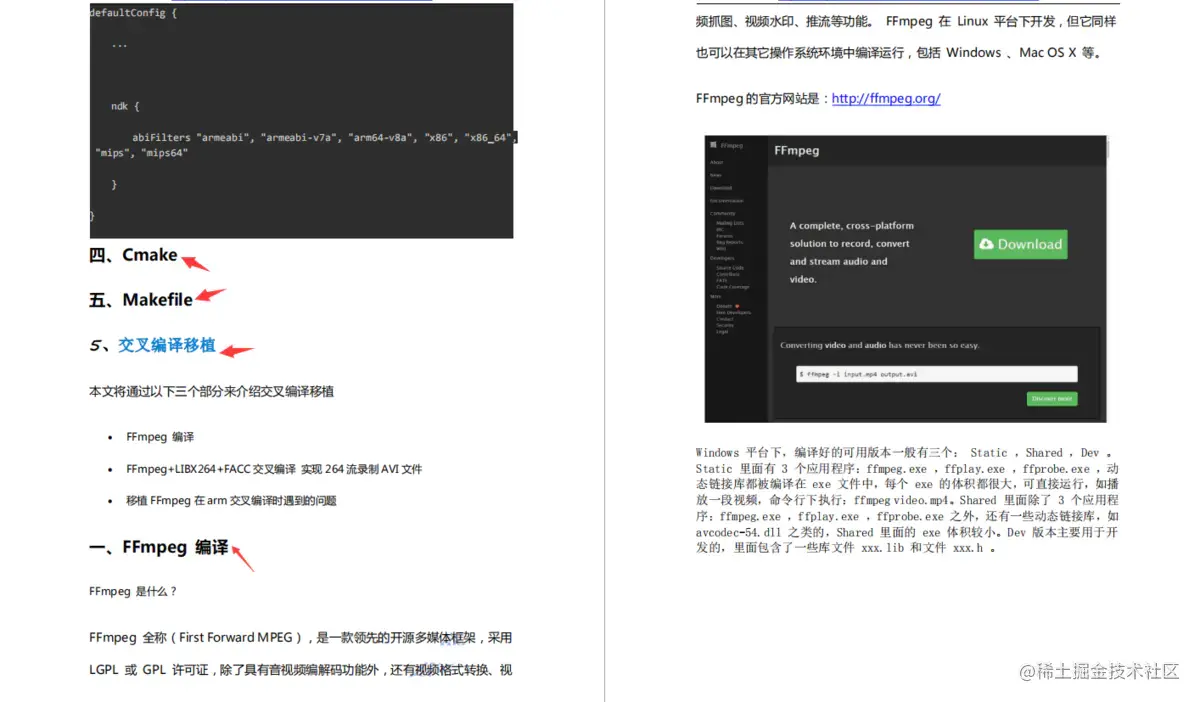The width and height of the screenshot is (1200, 702).
Task: Click bullet '移植 FFmpeg 在 arm 交叉编译时遇到的问题'
Action: tap(231, 501)
